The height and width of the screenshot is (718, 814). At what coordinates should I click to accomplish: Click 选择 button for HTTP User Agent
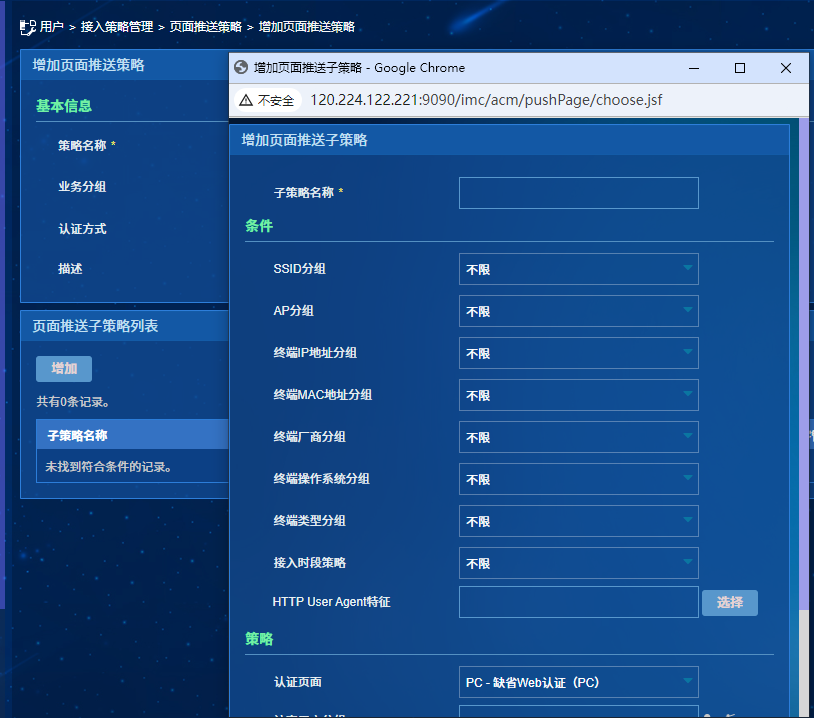coord(729,602)
